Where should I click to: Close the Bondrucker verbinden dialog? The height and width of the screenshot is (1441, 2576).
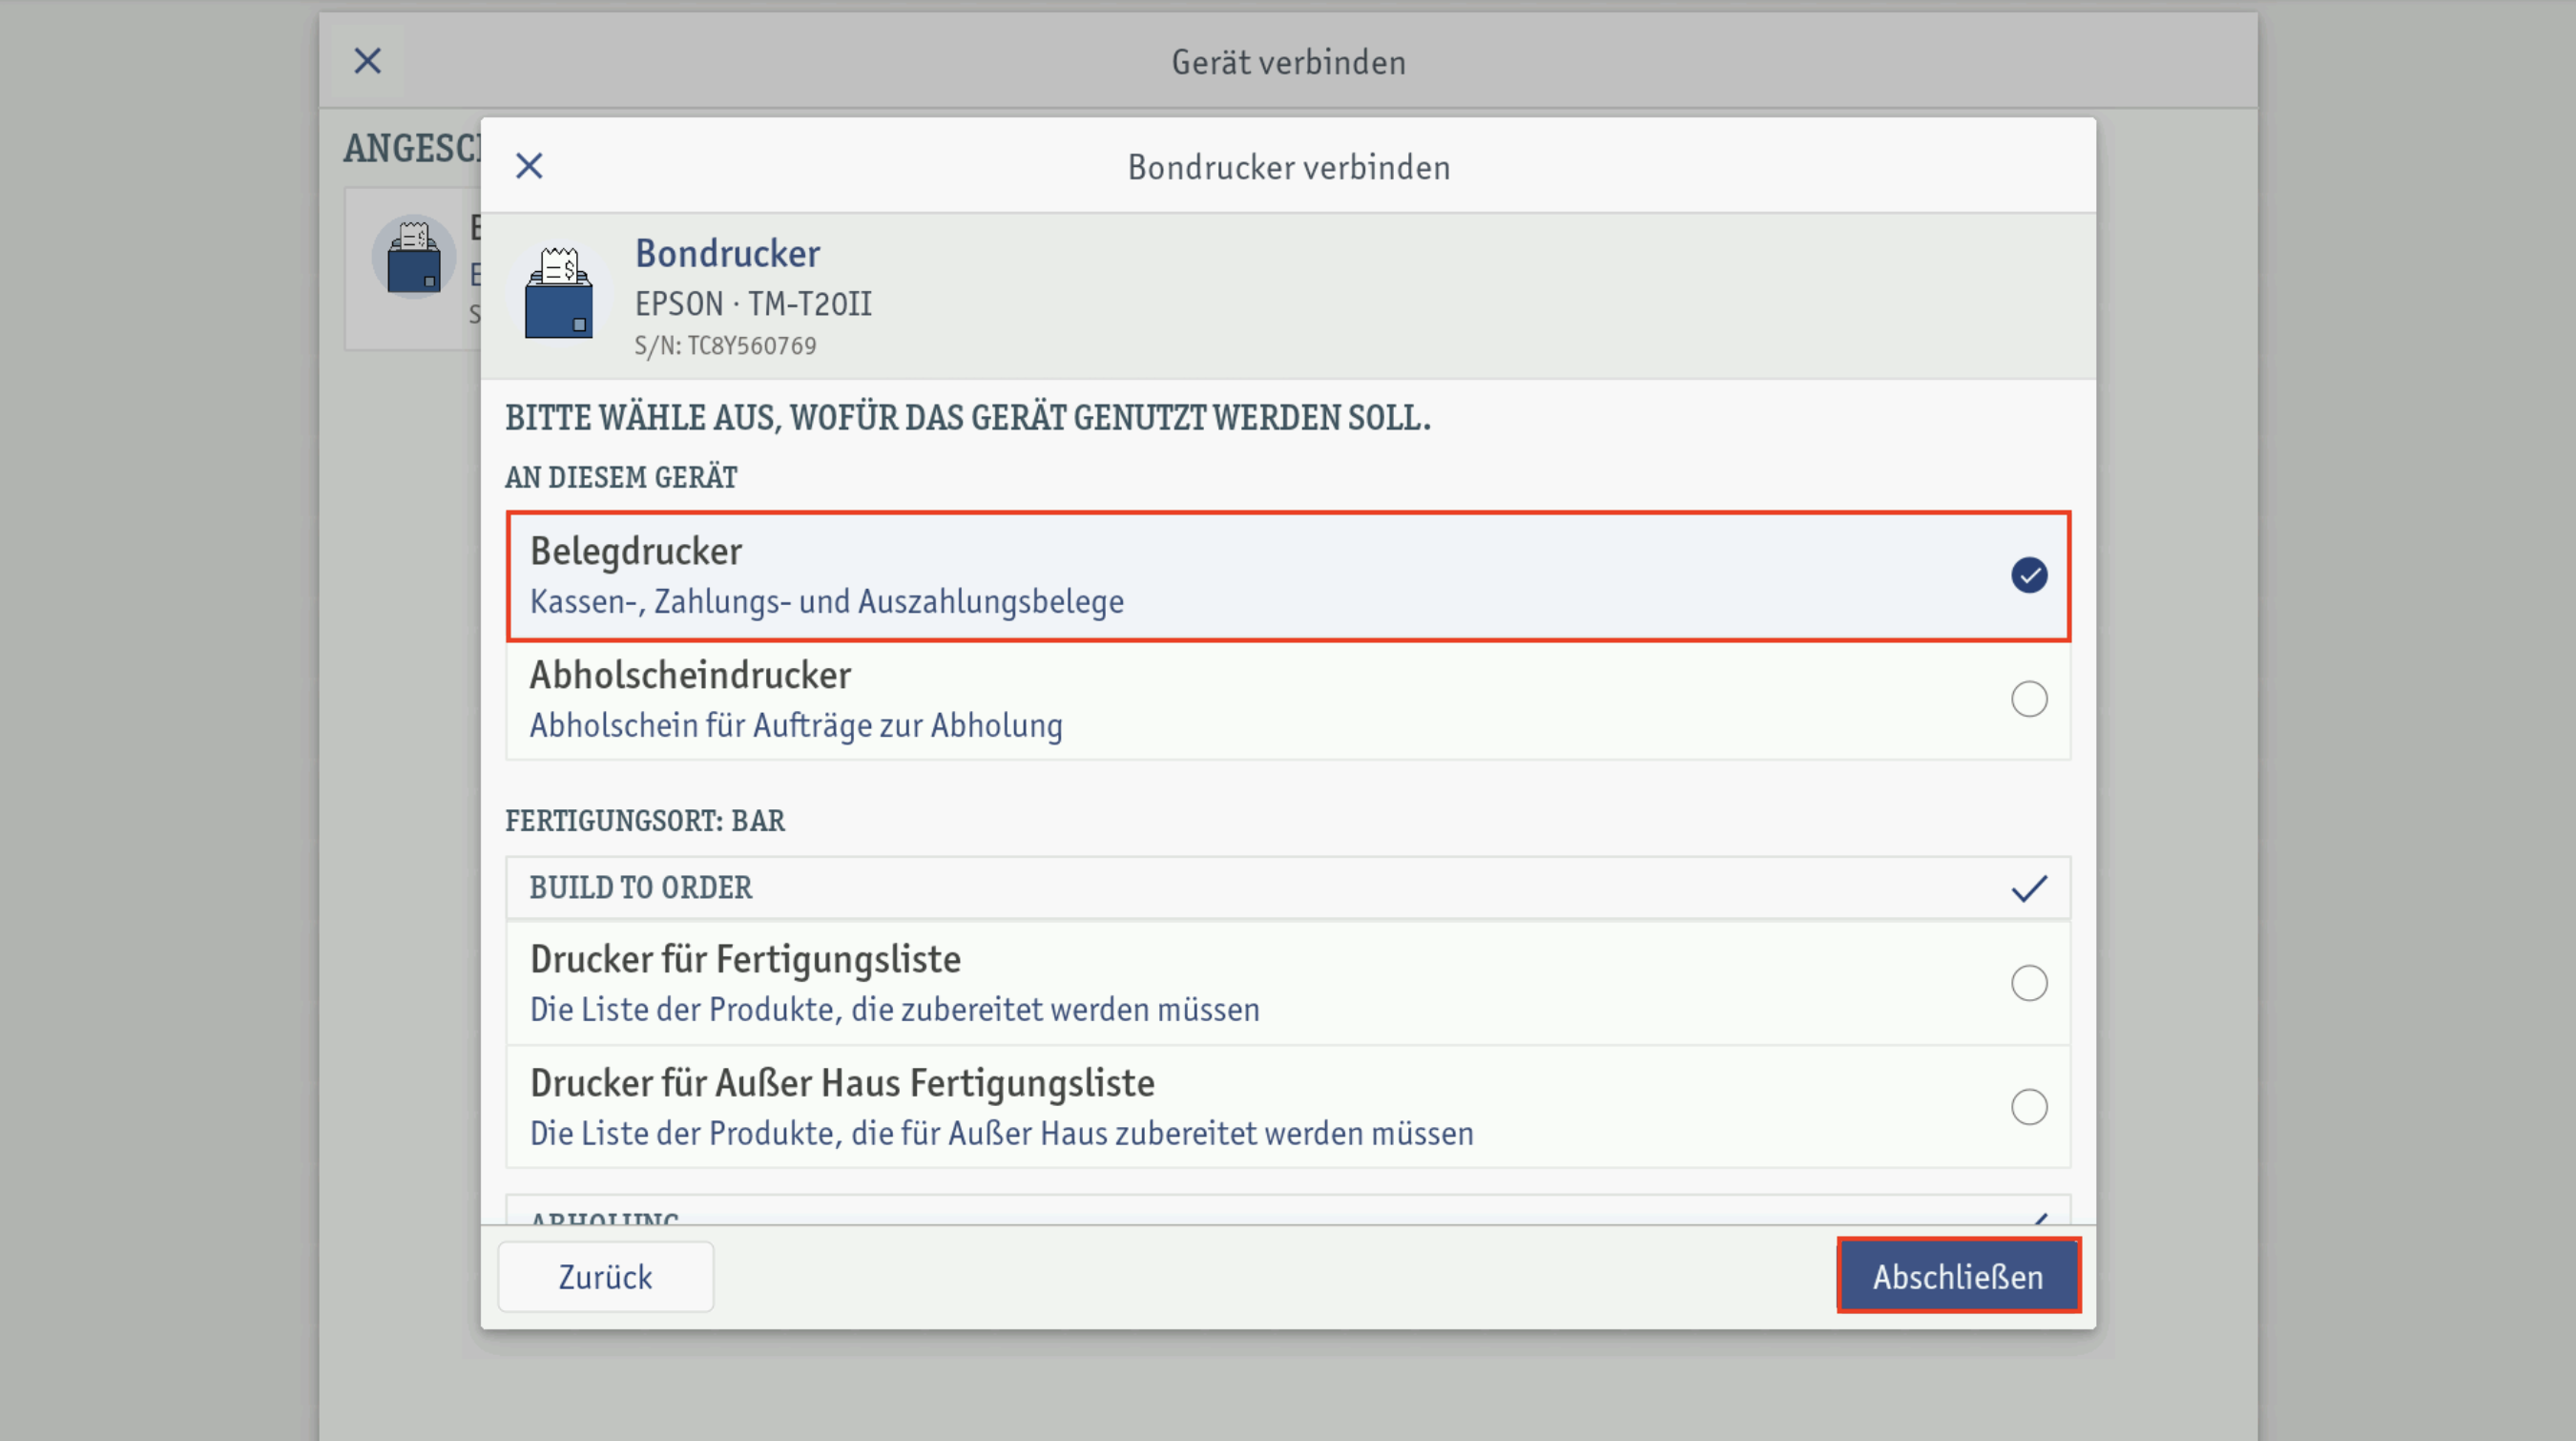(529, 166)
